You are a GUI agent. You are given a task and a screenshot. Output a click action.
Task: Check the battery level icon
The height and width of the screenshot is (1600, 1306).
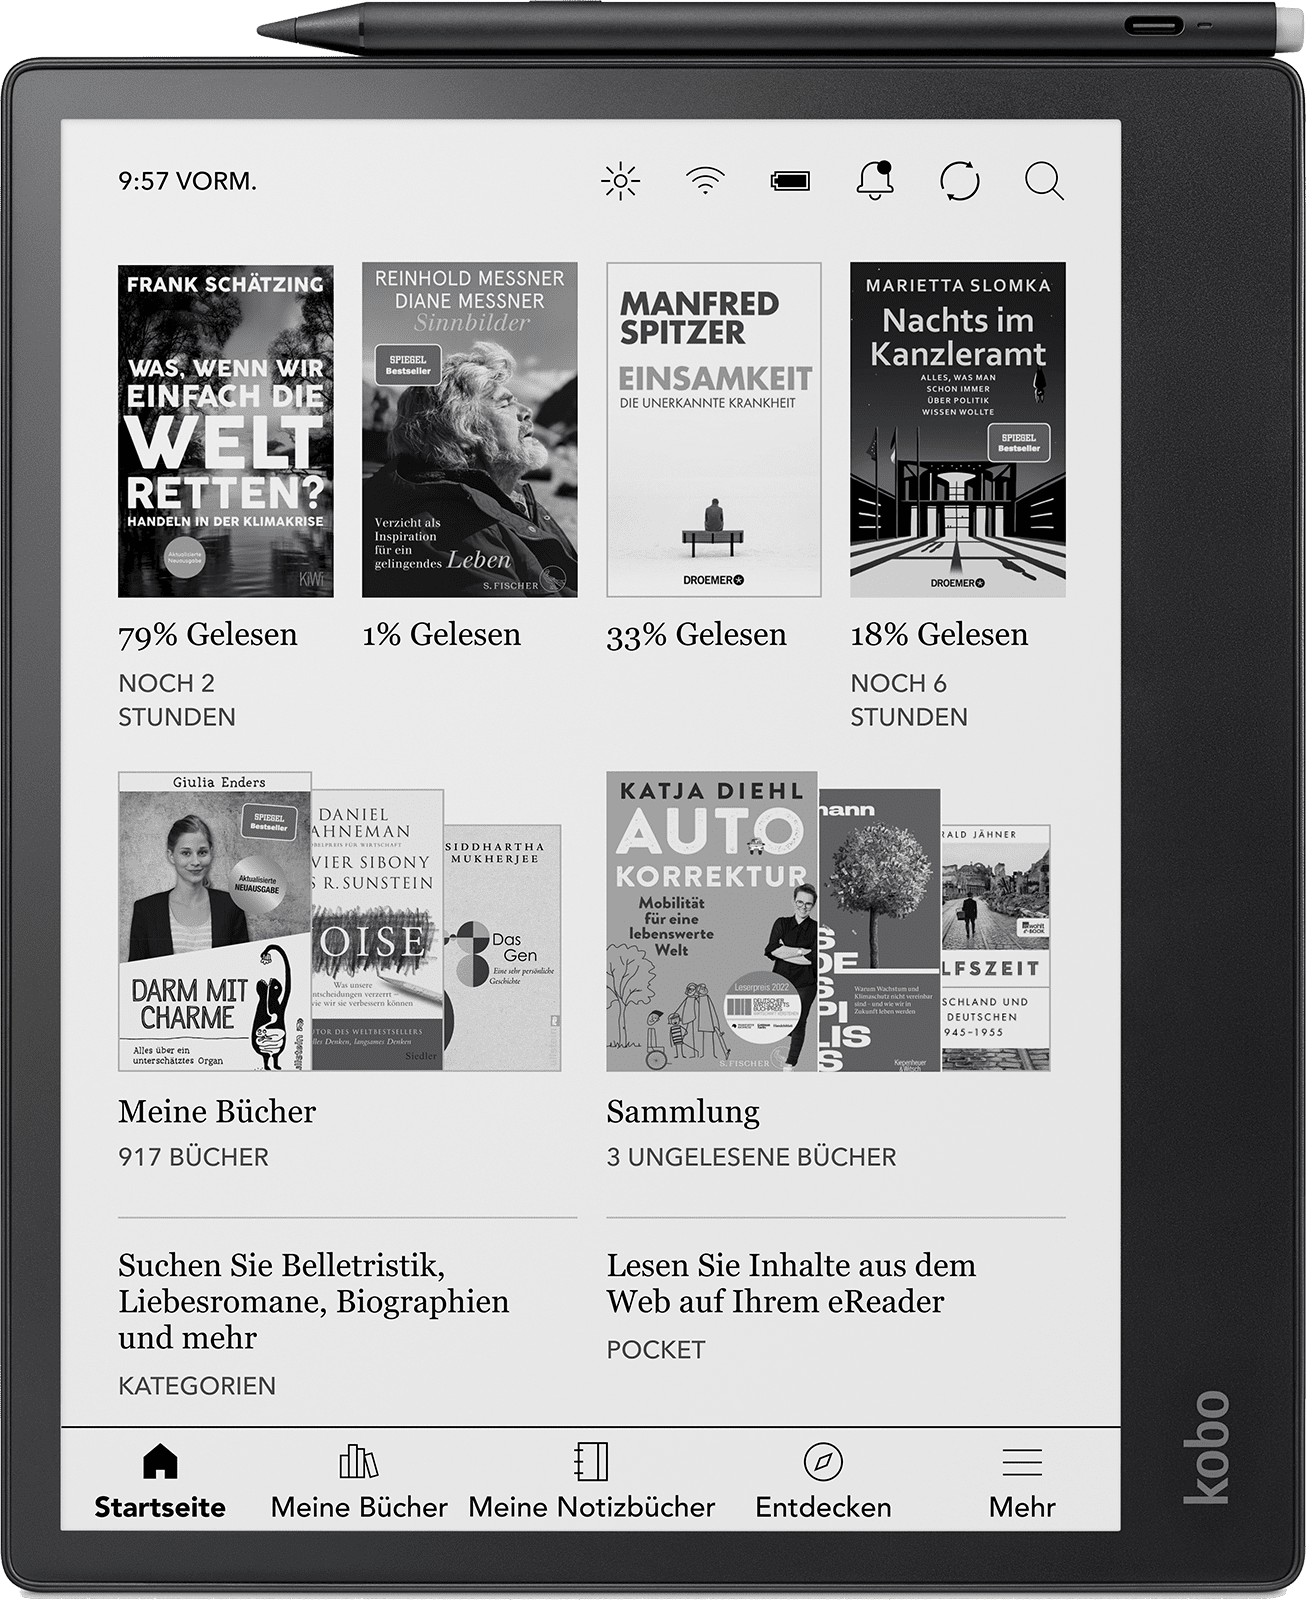pyautogui.click(x=790, y=181)
